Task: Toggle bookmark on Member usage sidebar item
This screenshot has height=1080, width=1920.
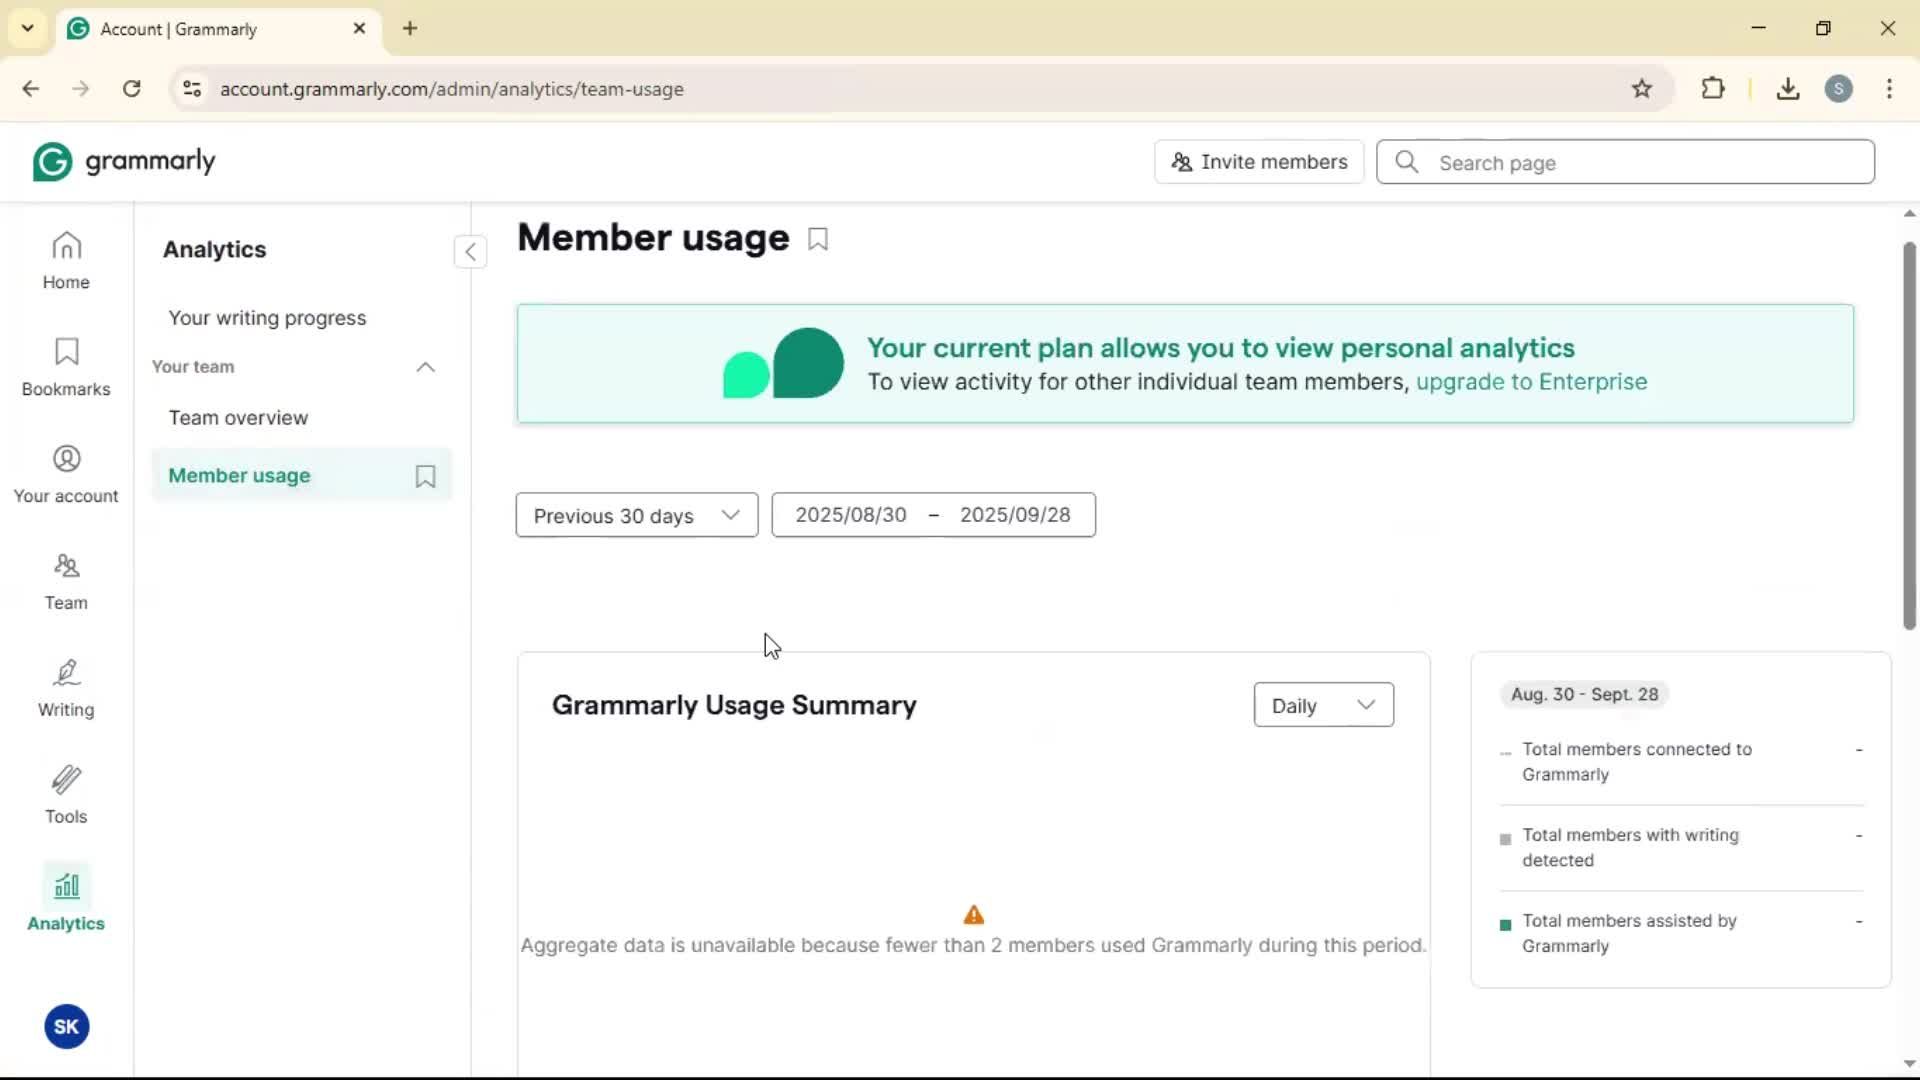Action: coord(425,476)
